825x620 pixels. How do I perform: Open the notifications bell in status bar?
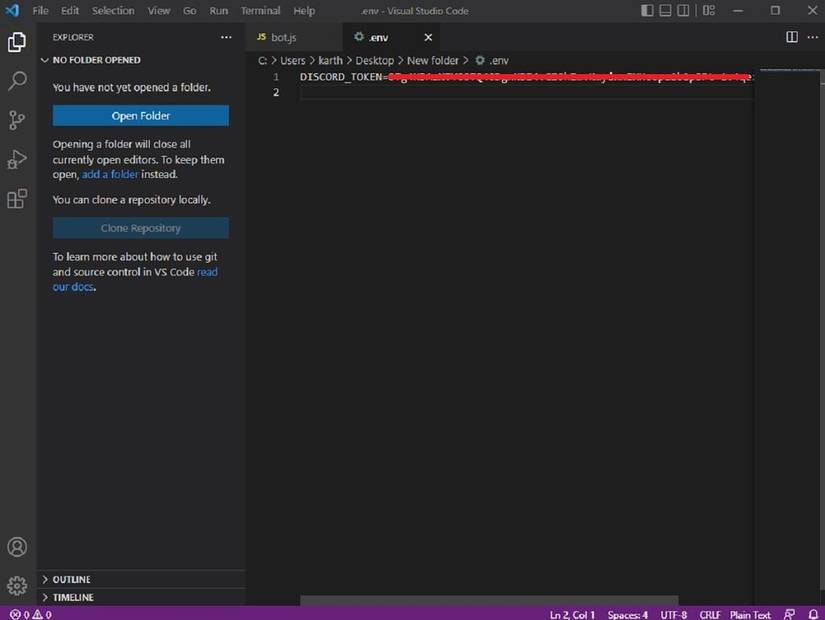click(812, 614)
